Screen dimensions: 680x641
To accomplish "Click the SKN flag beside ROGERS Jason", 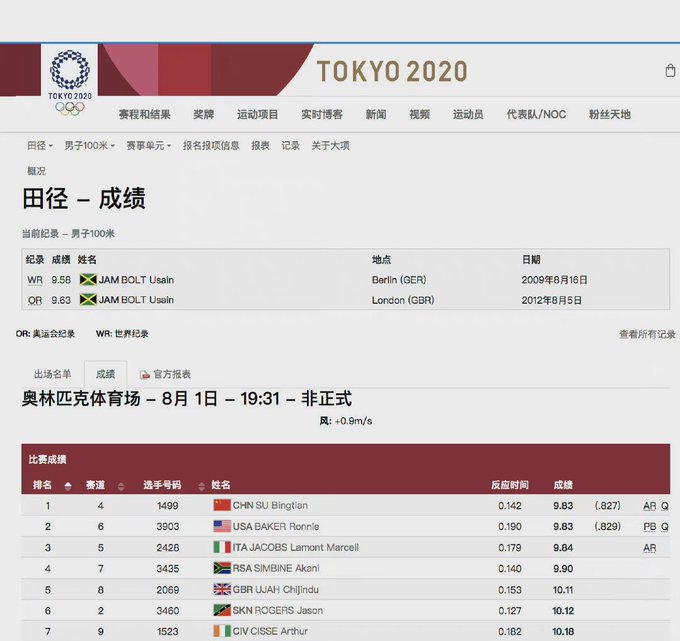I will 222,610.
